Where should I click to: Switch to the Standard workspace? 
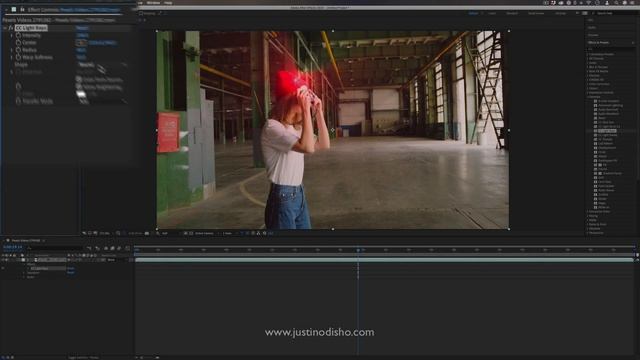[x=512, y=13]
